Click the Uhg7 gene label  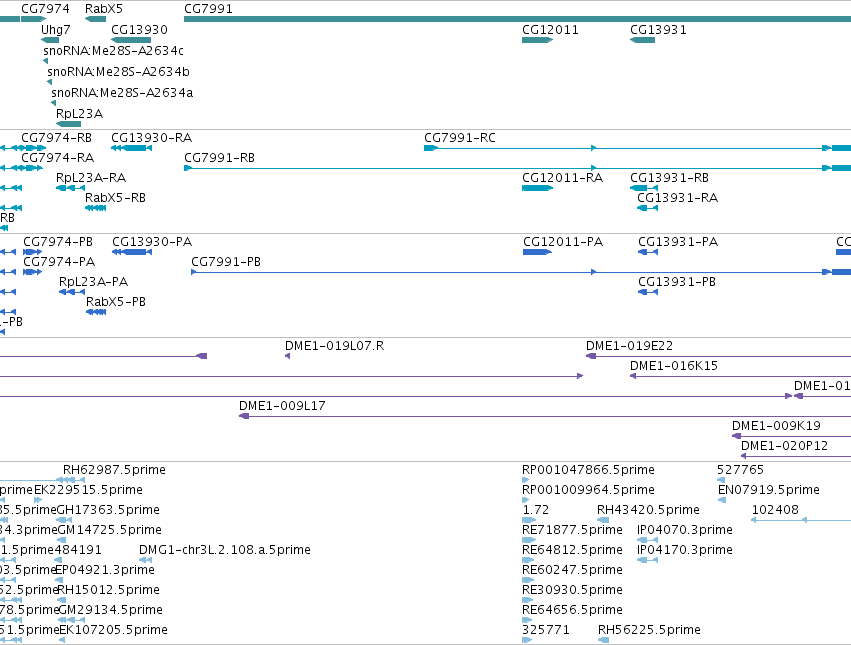click(55, 30)
